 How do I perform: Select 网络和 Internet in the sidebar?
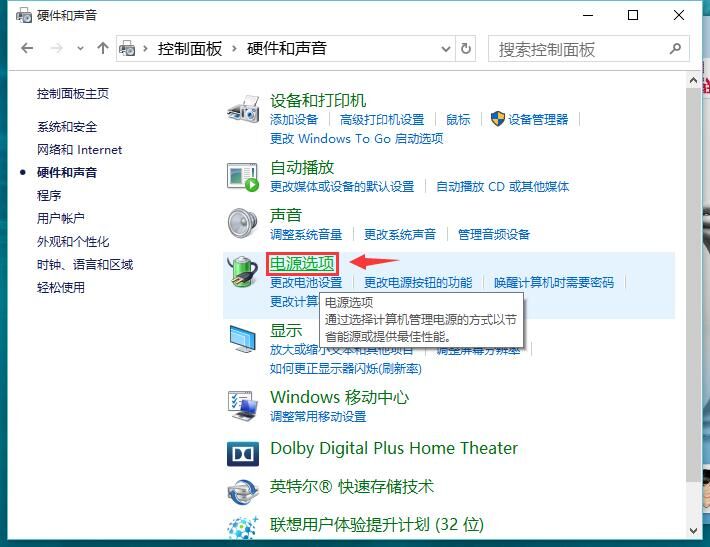coord(79,149)
